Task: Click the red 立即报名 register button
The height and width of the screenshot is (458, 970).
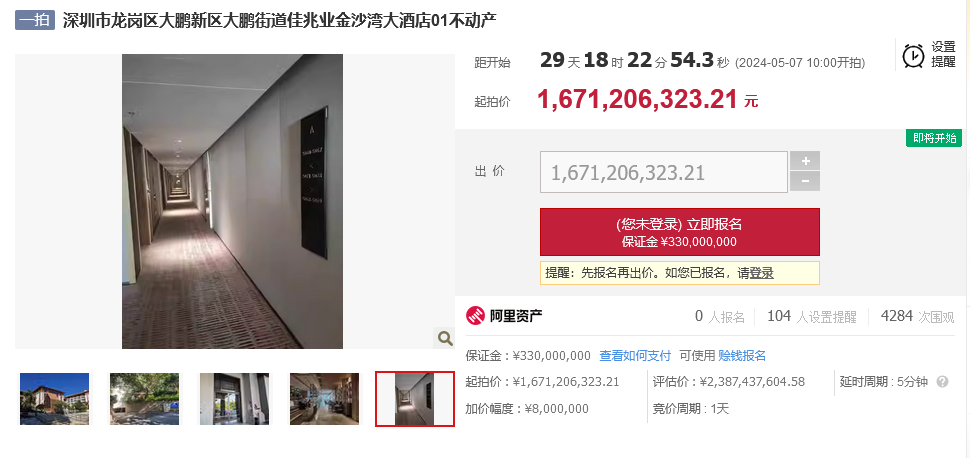Action: click(x=680, y=232)
